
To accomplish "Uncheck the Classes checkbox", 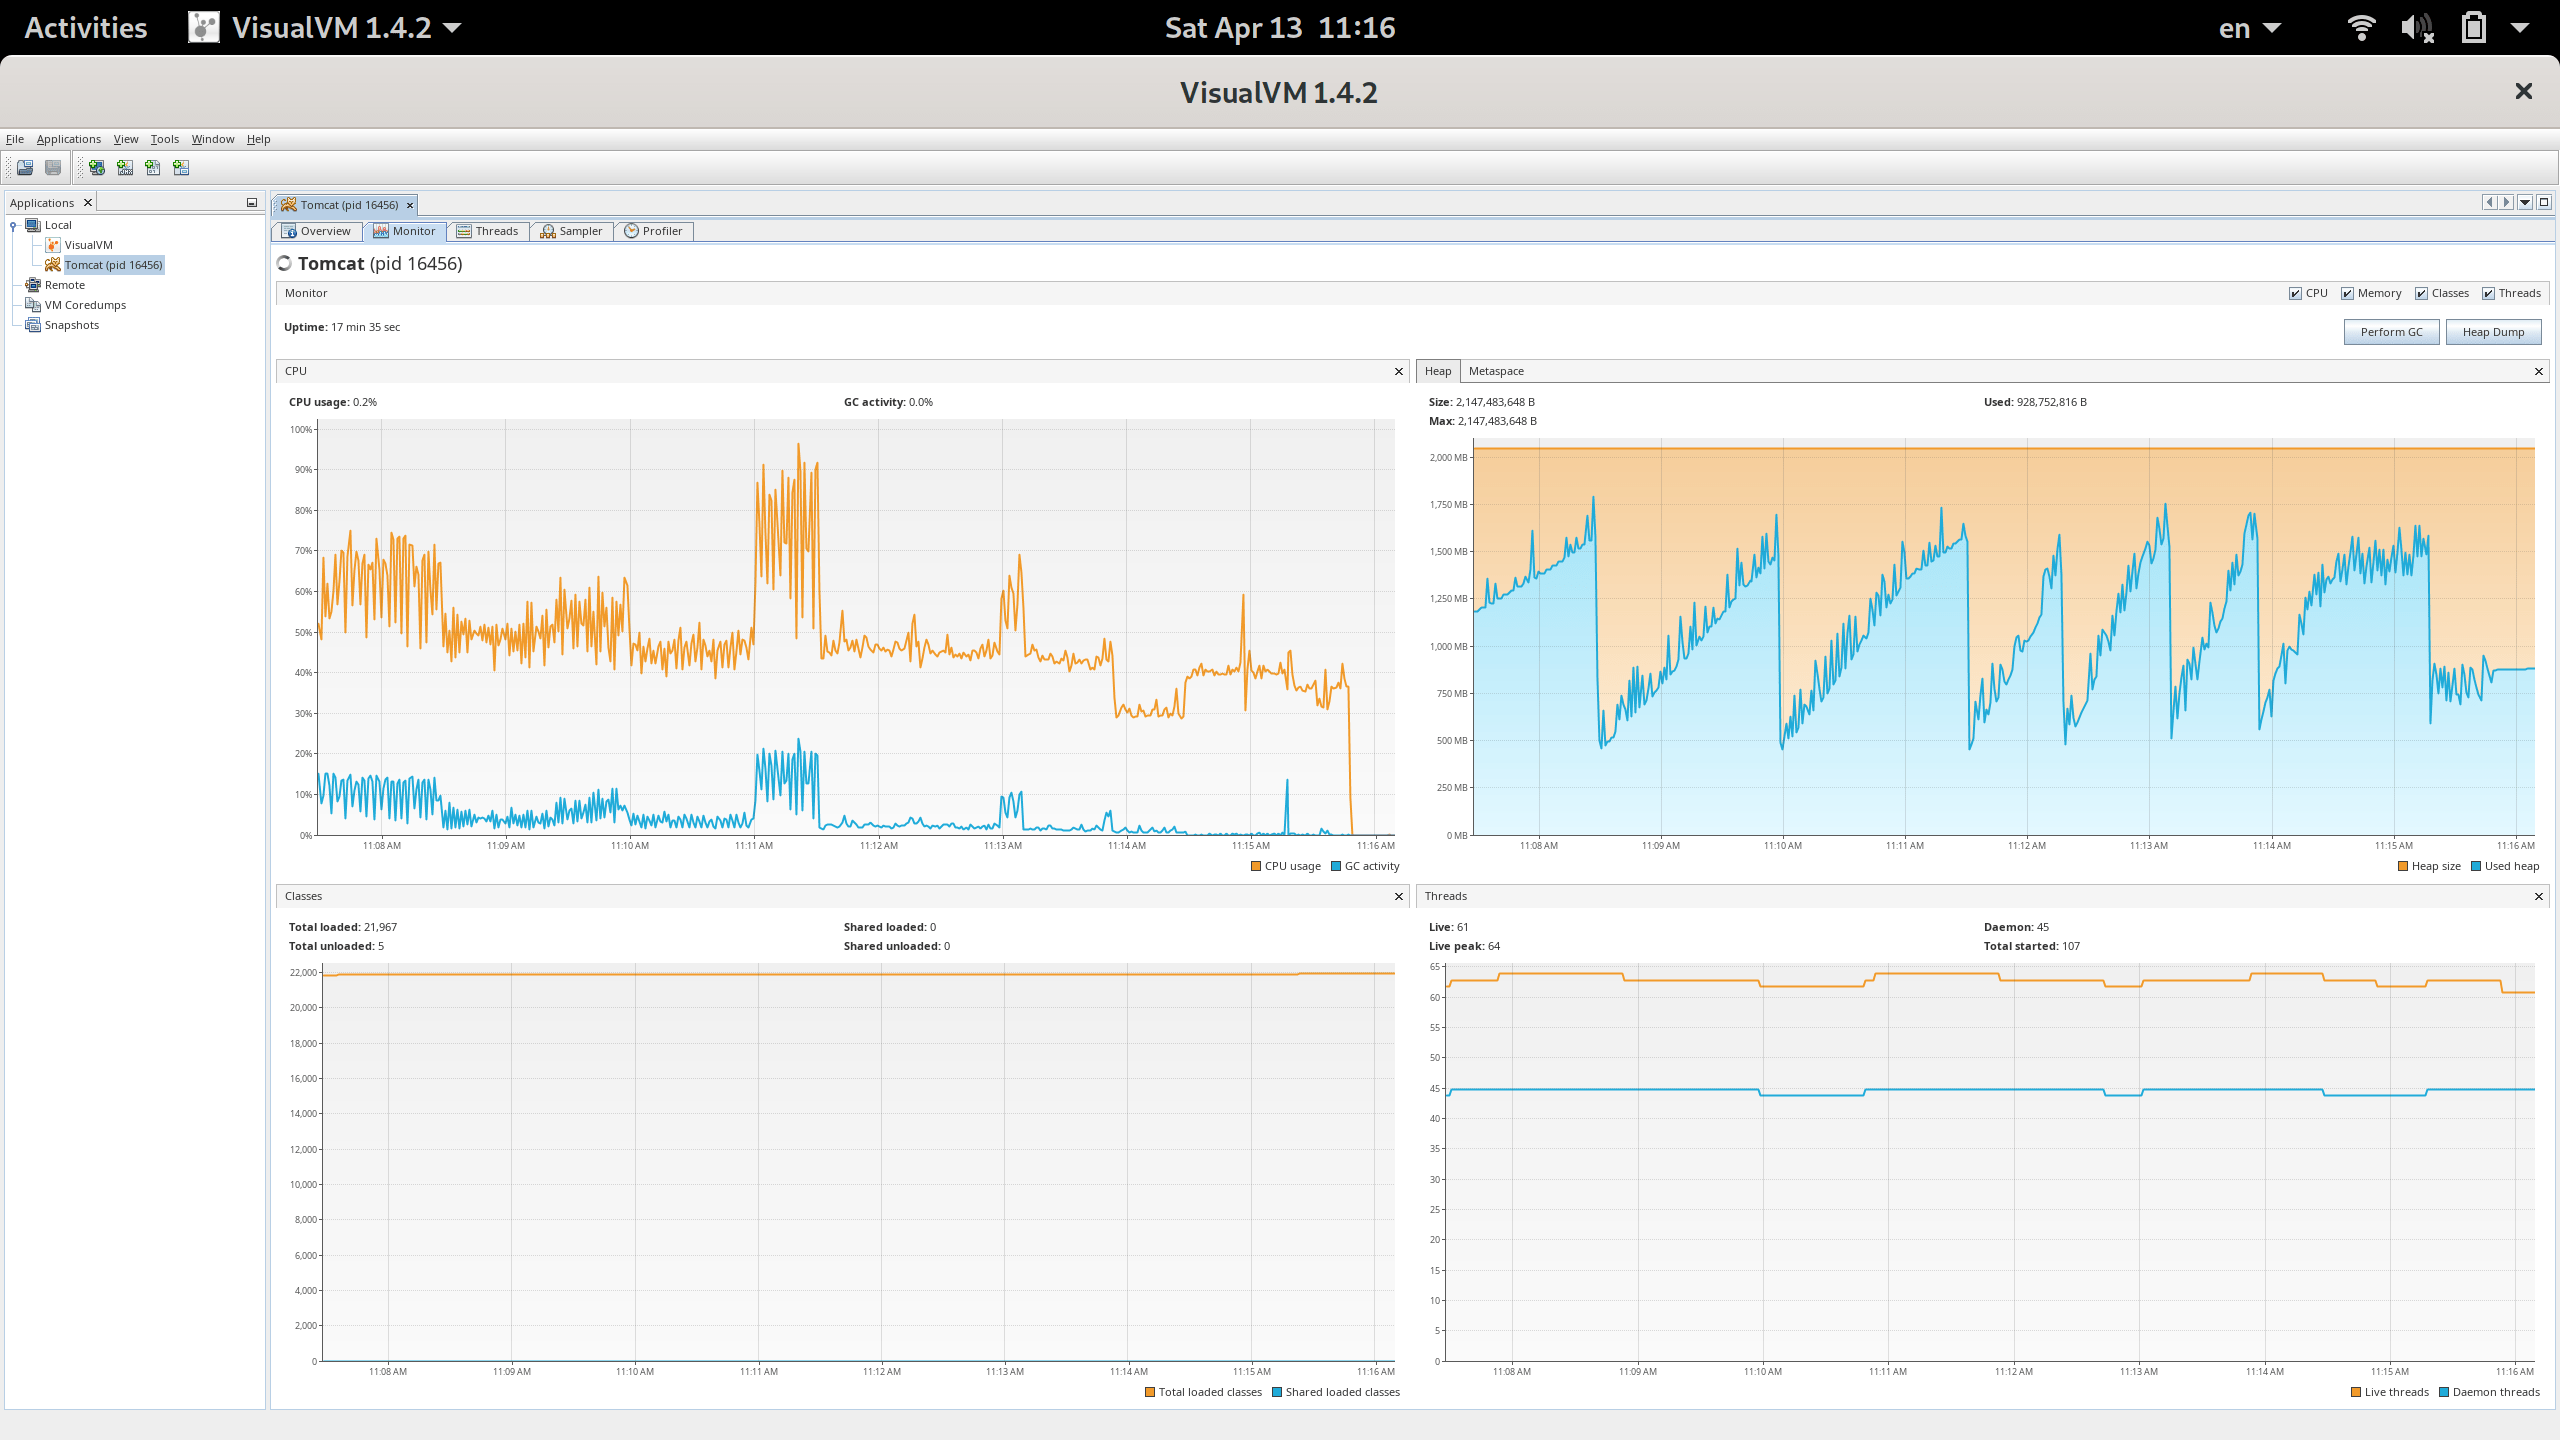I will tap(2421, 294).
